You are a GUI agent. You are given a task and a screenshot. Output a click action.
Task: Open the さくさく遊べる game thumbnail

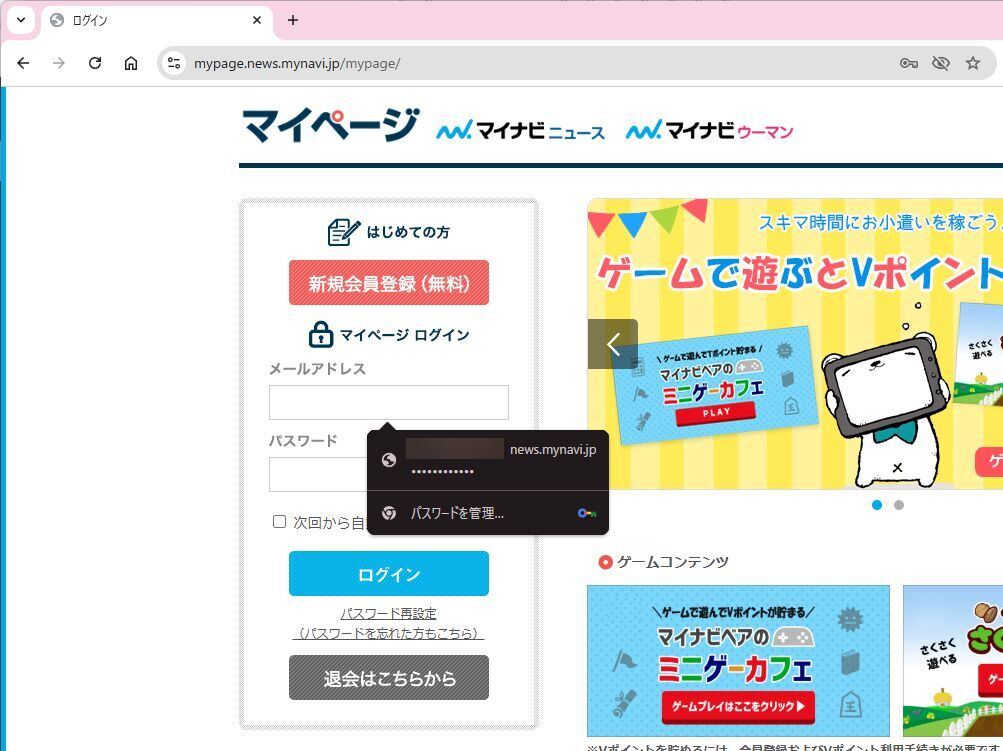[x=953, y=661]
